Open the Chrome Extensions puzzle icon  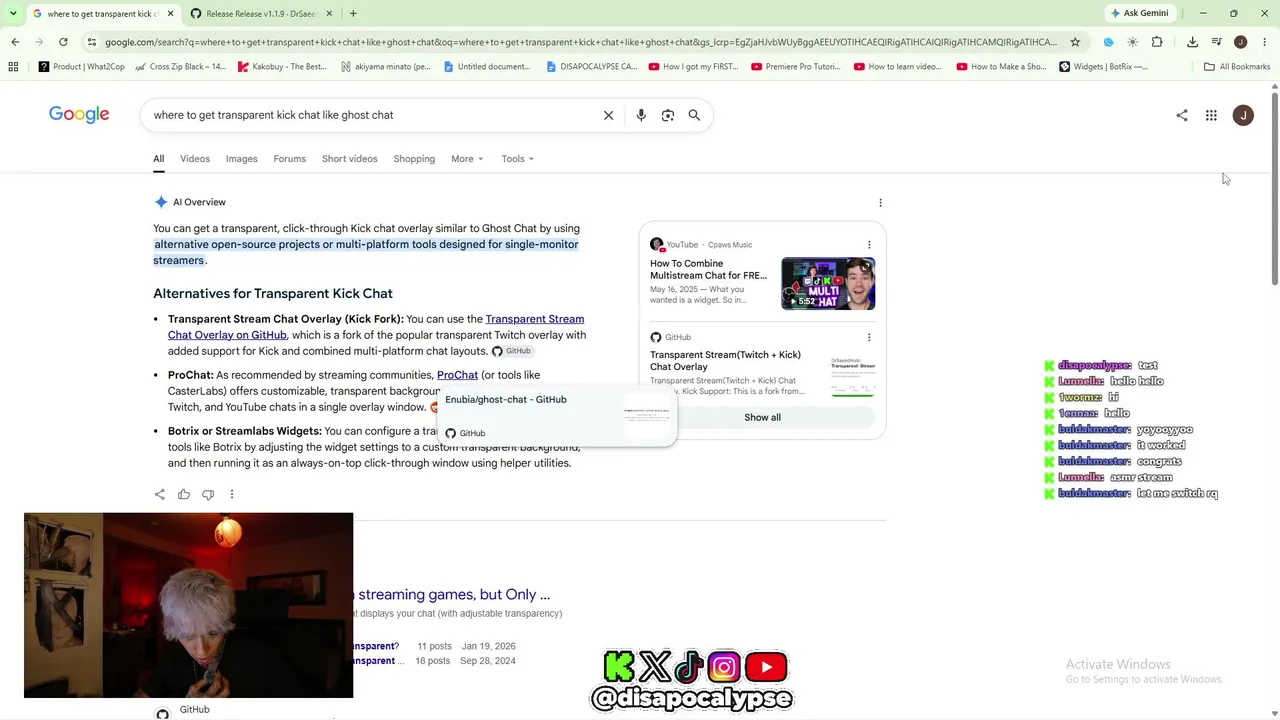1157,42
